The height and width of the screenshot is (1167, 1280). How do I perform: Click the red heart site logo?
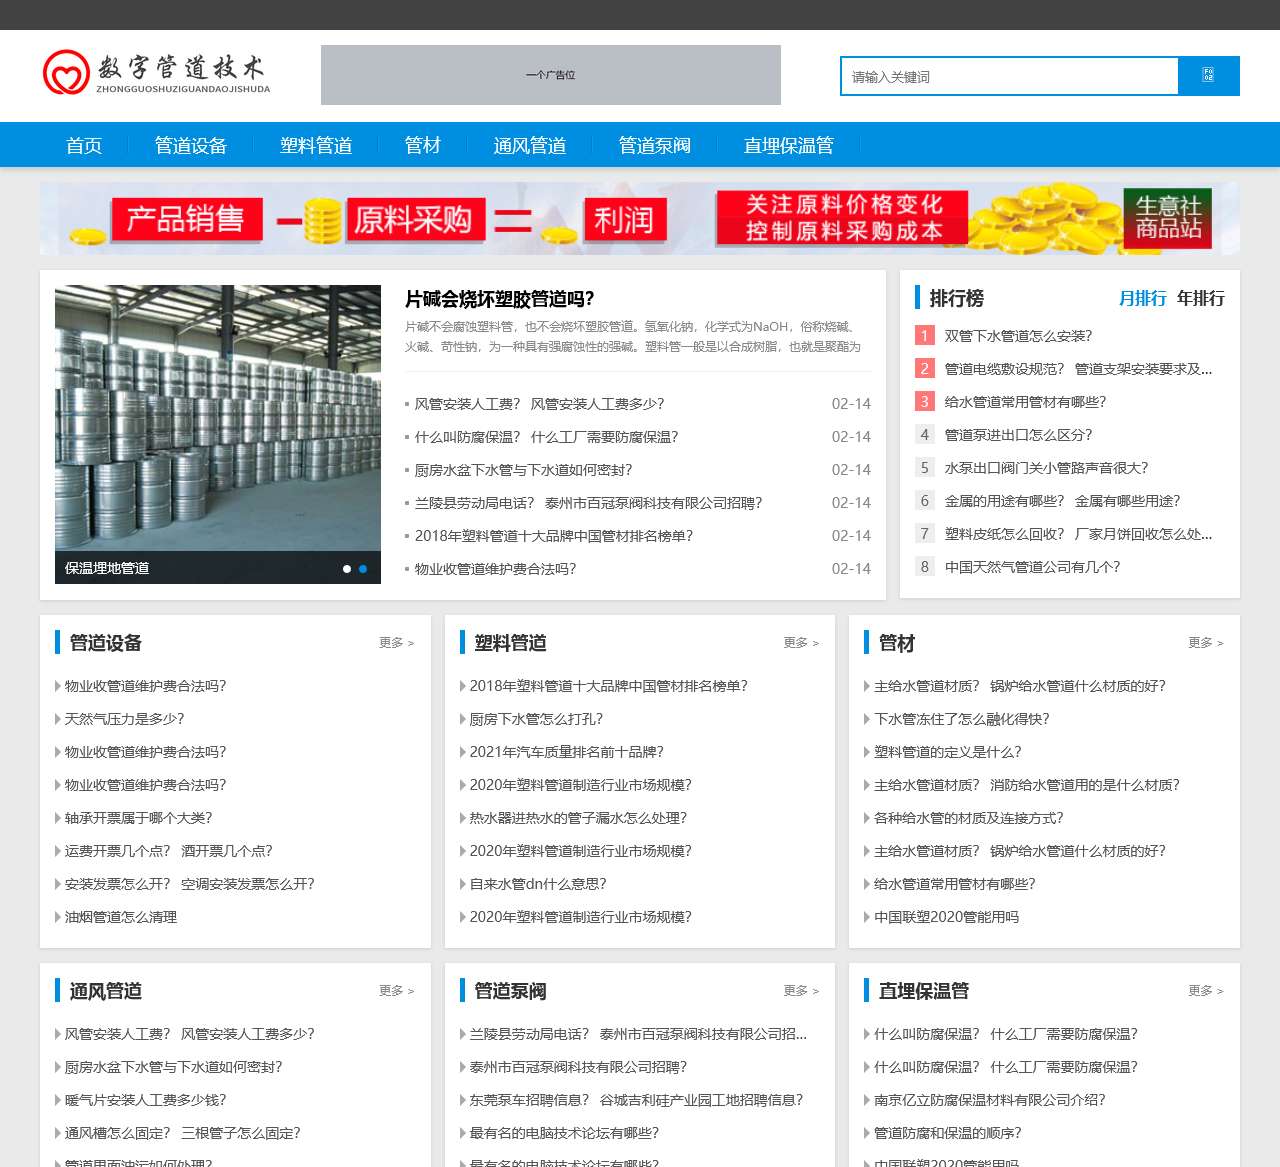coord(66,73)
